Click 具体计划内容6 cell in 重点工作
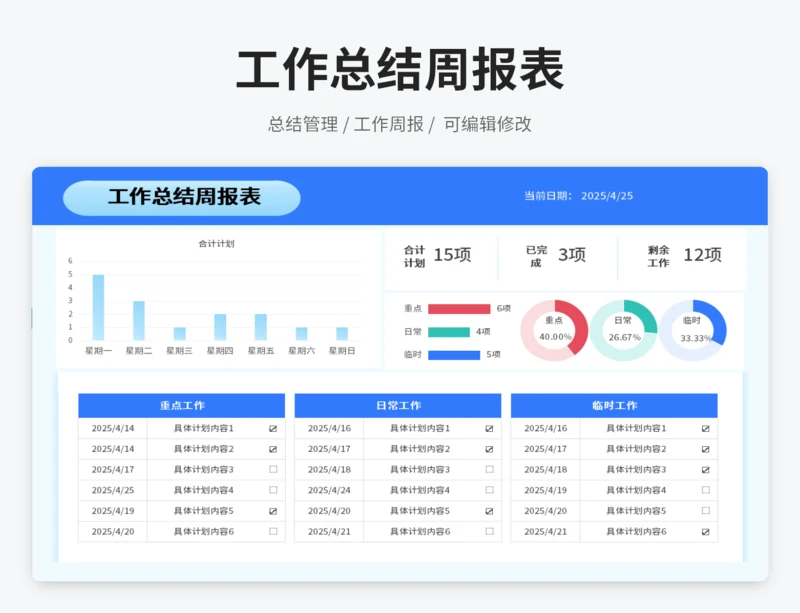Image resolution: width=800 pixels, height=613 pixels. point(204,531)
